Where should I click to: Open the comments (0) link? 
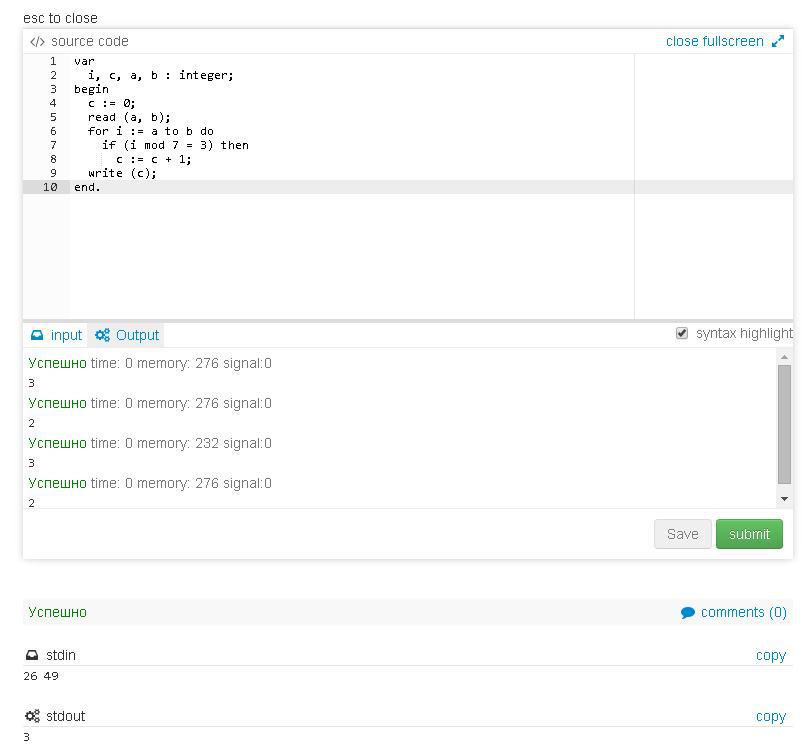[x=743, y=613]
